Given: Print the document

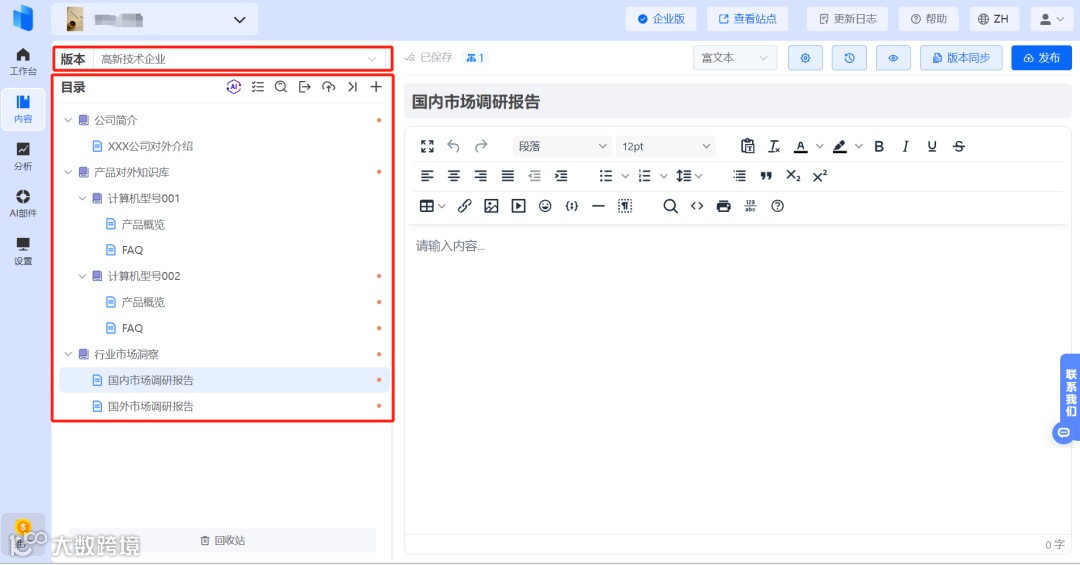Looking at the screenshot, I should pyautogui.click(x=723, y=206).
